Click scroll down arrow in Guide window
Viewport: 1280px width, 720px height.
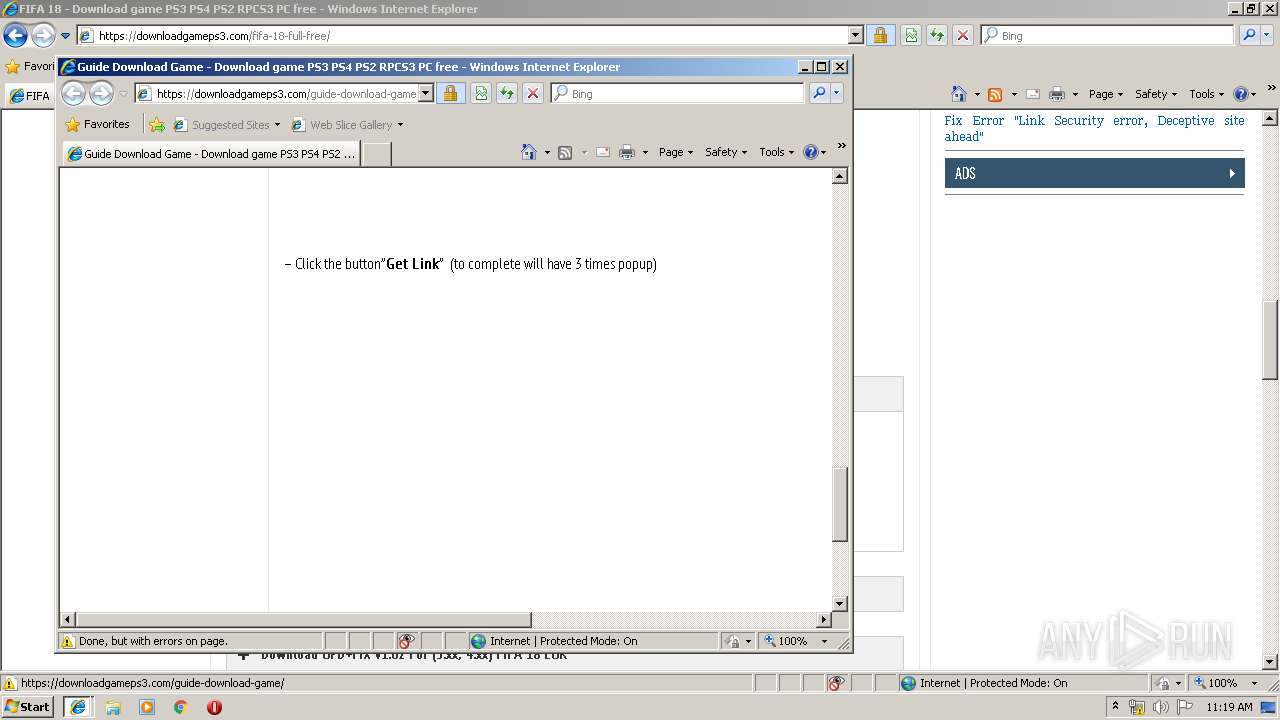click(x=840, y=604)
